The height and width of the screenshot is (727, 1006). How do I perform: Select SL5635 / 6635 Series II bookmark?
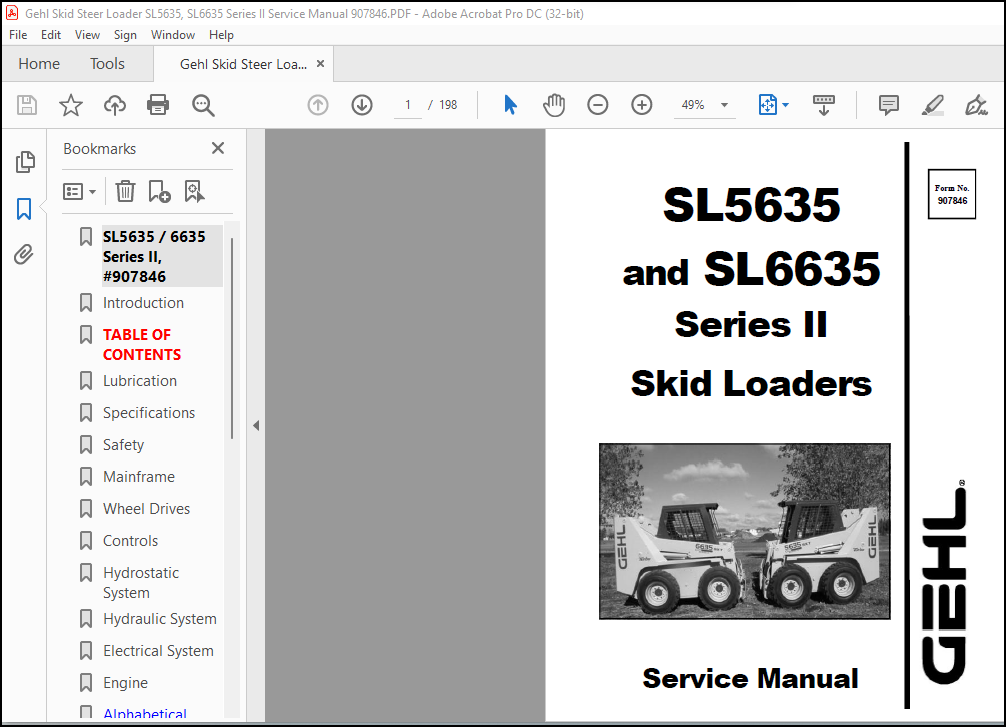tap(162, 256)
